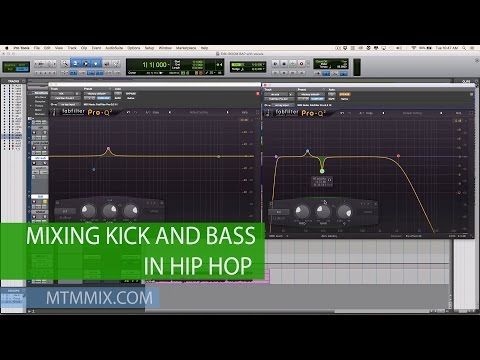
Task: Click Undo in the right Pro-Q 2 toolbar
Action: click(342, 113)
